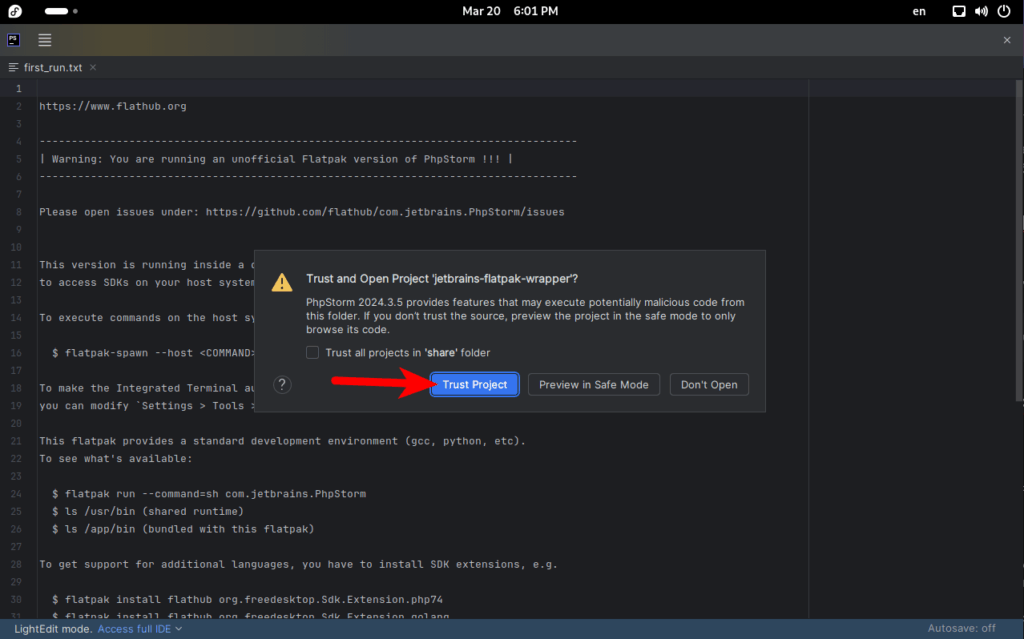The width and height of the screenshot is (1024, 639).
Task: Open the hamburger main menu
Action: click(x=44, y=40)
